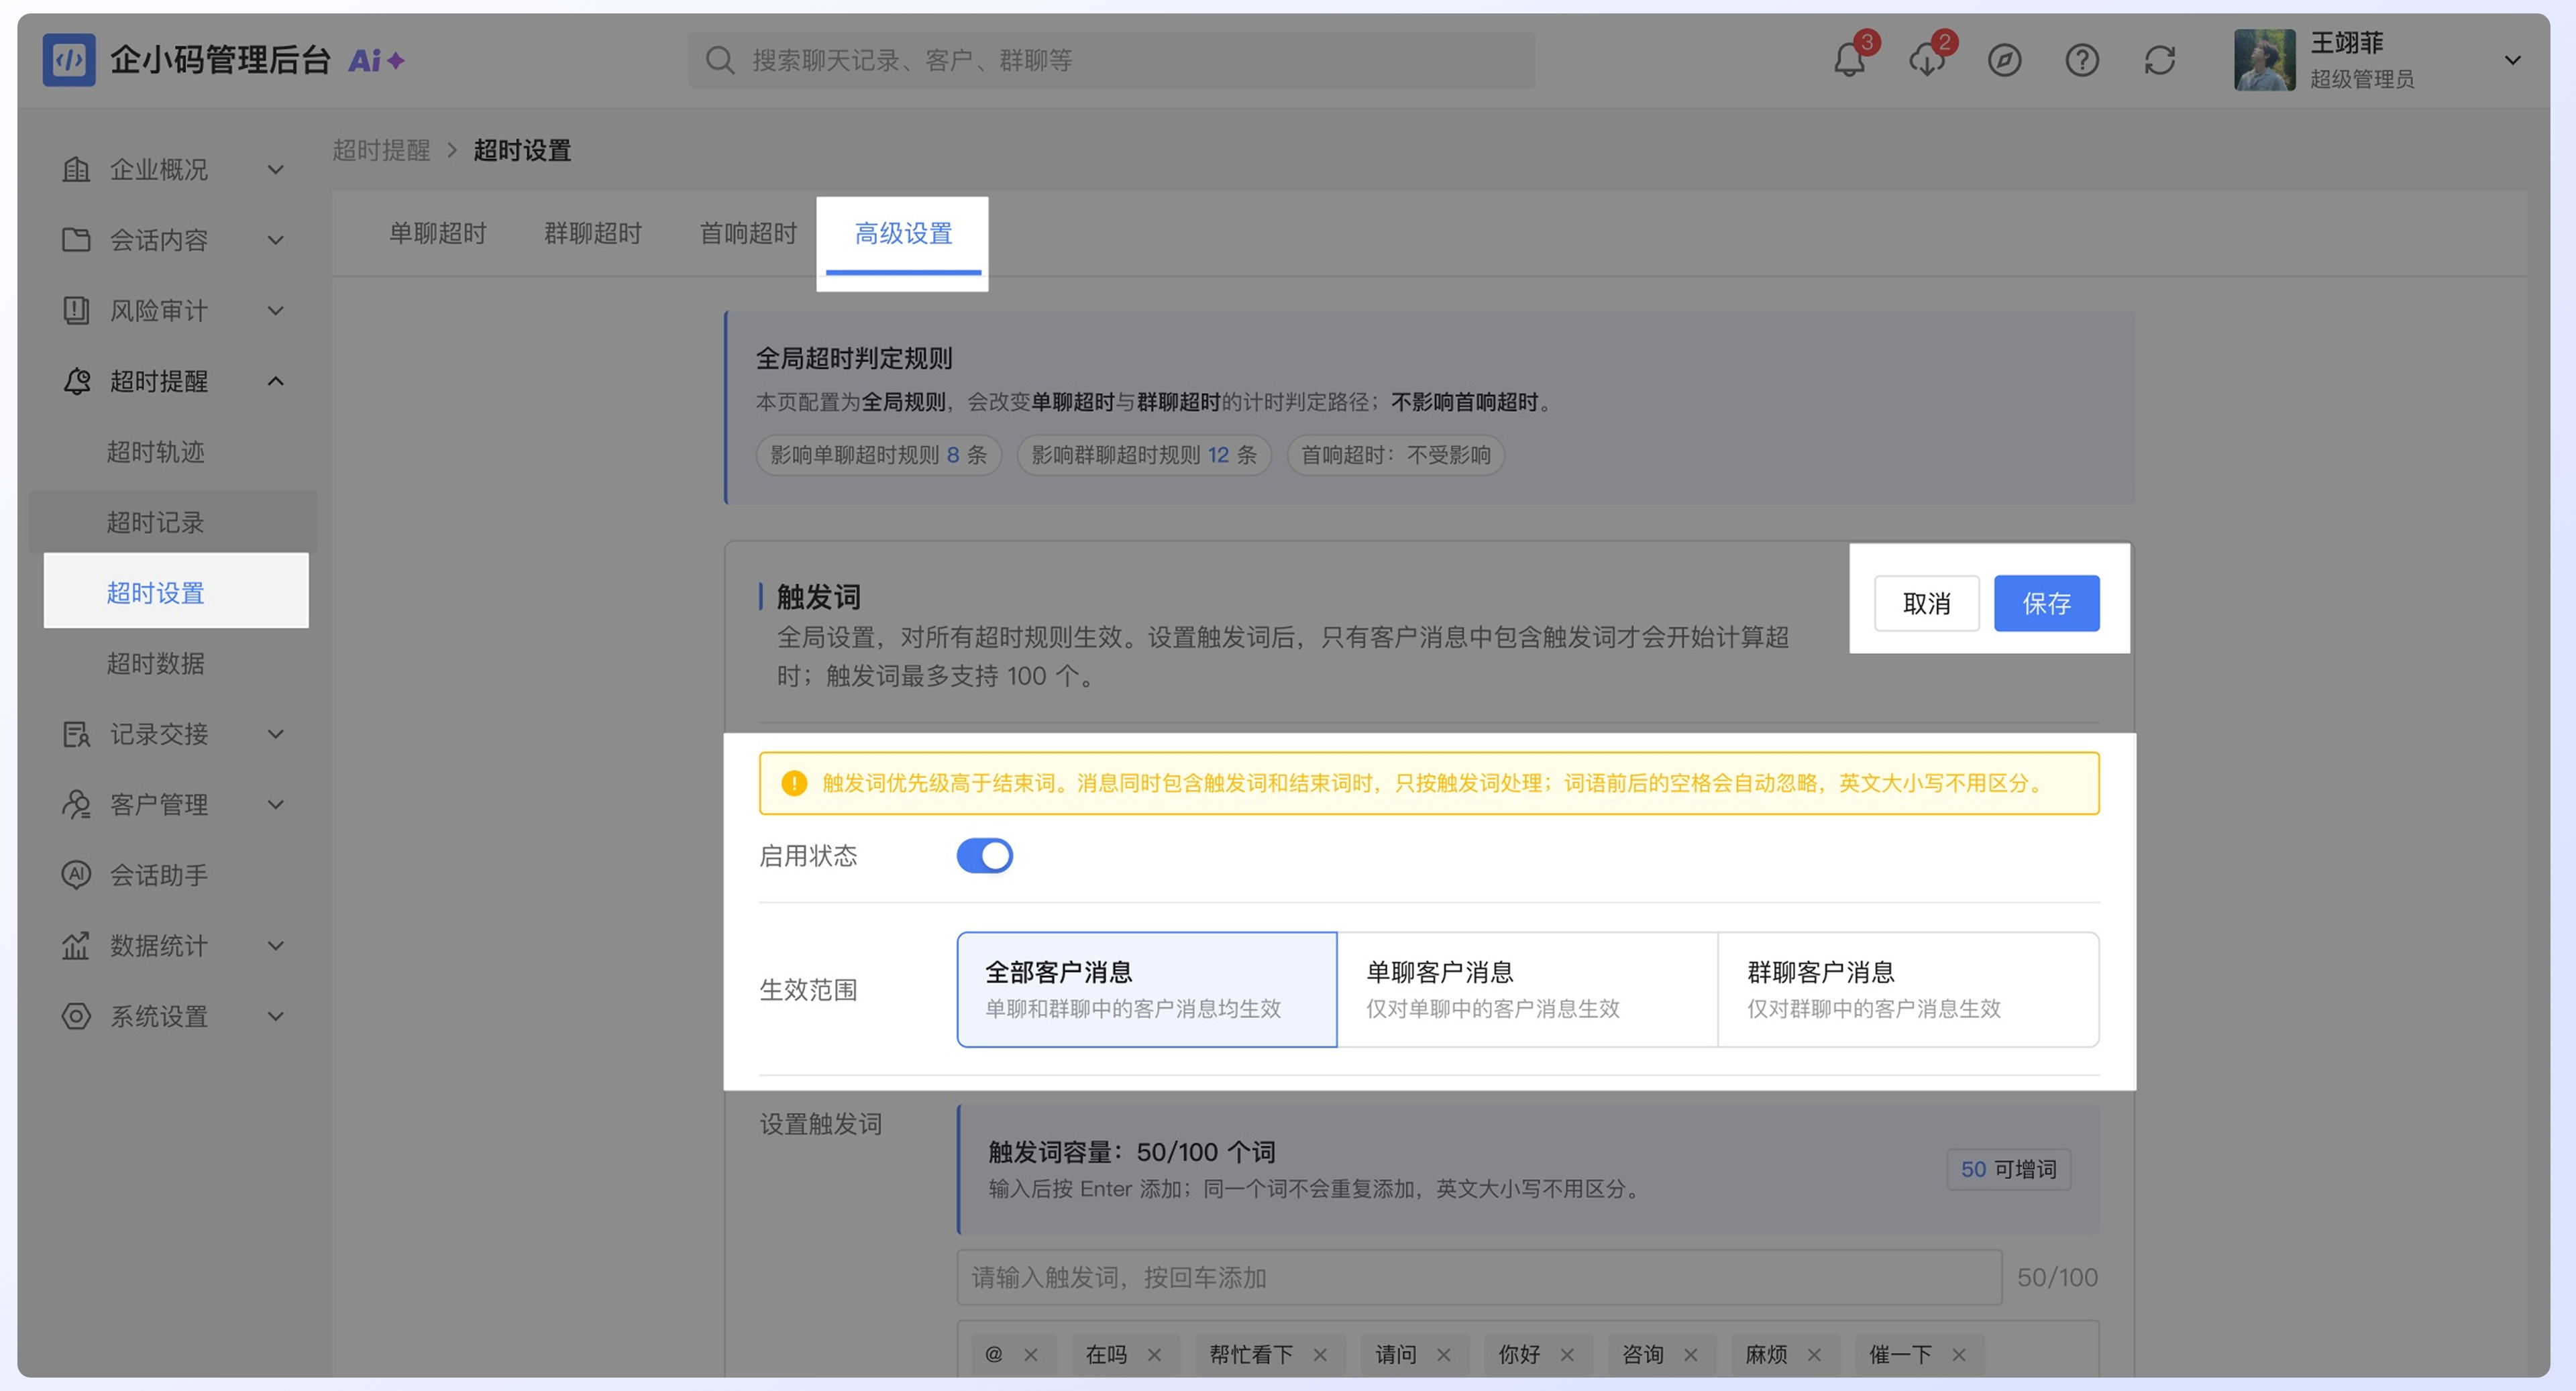Remove the 催一下 trigger word tag
The height and width of the screenshot is (1391, 2576).
(1959, 1355)
